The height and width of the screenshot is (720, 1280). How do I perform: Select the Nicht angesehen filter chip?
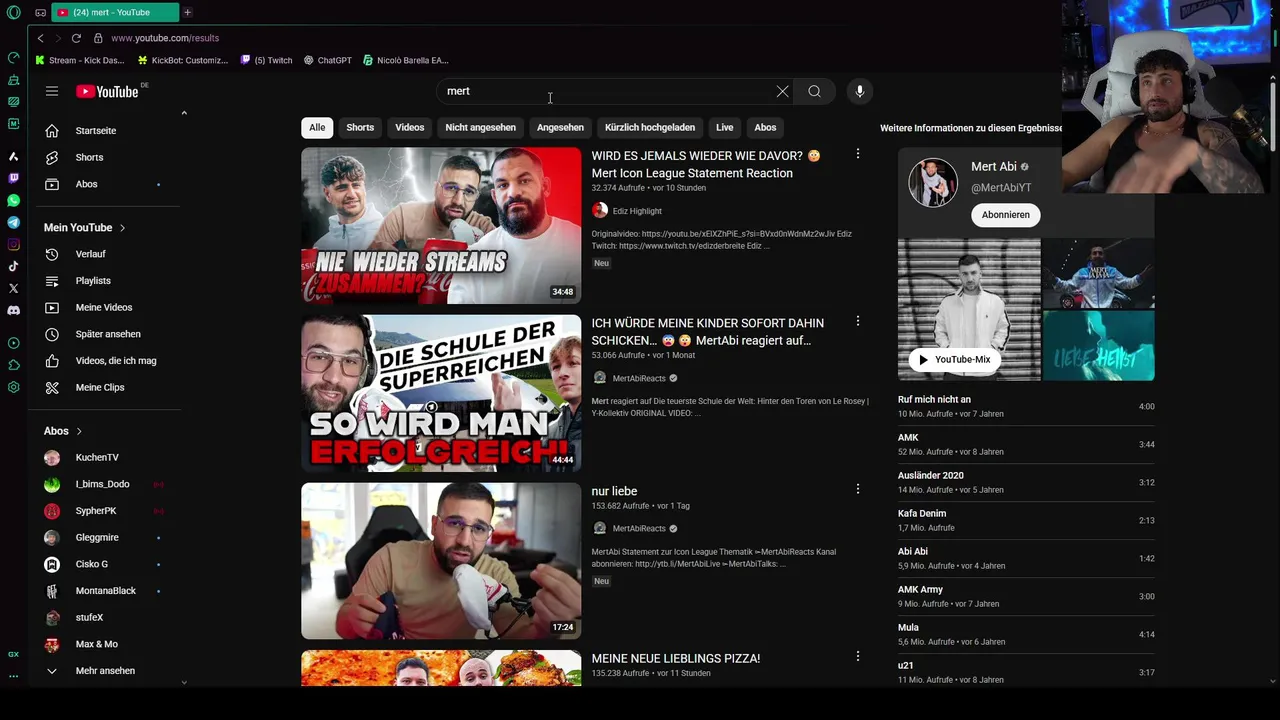[481, 128]
